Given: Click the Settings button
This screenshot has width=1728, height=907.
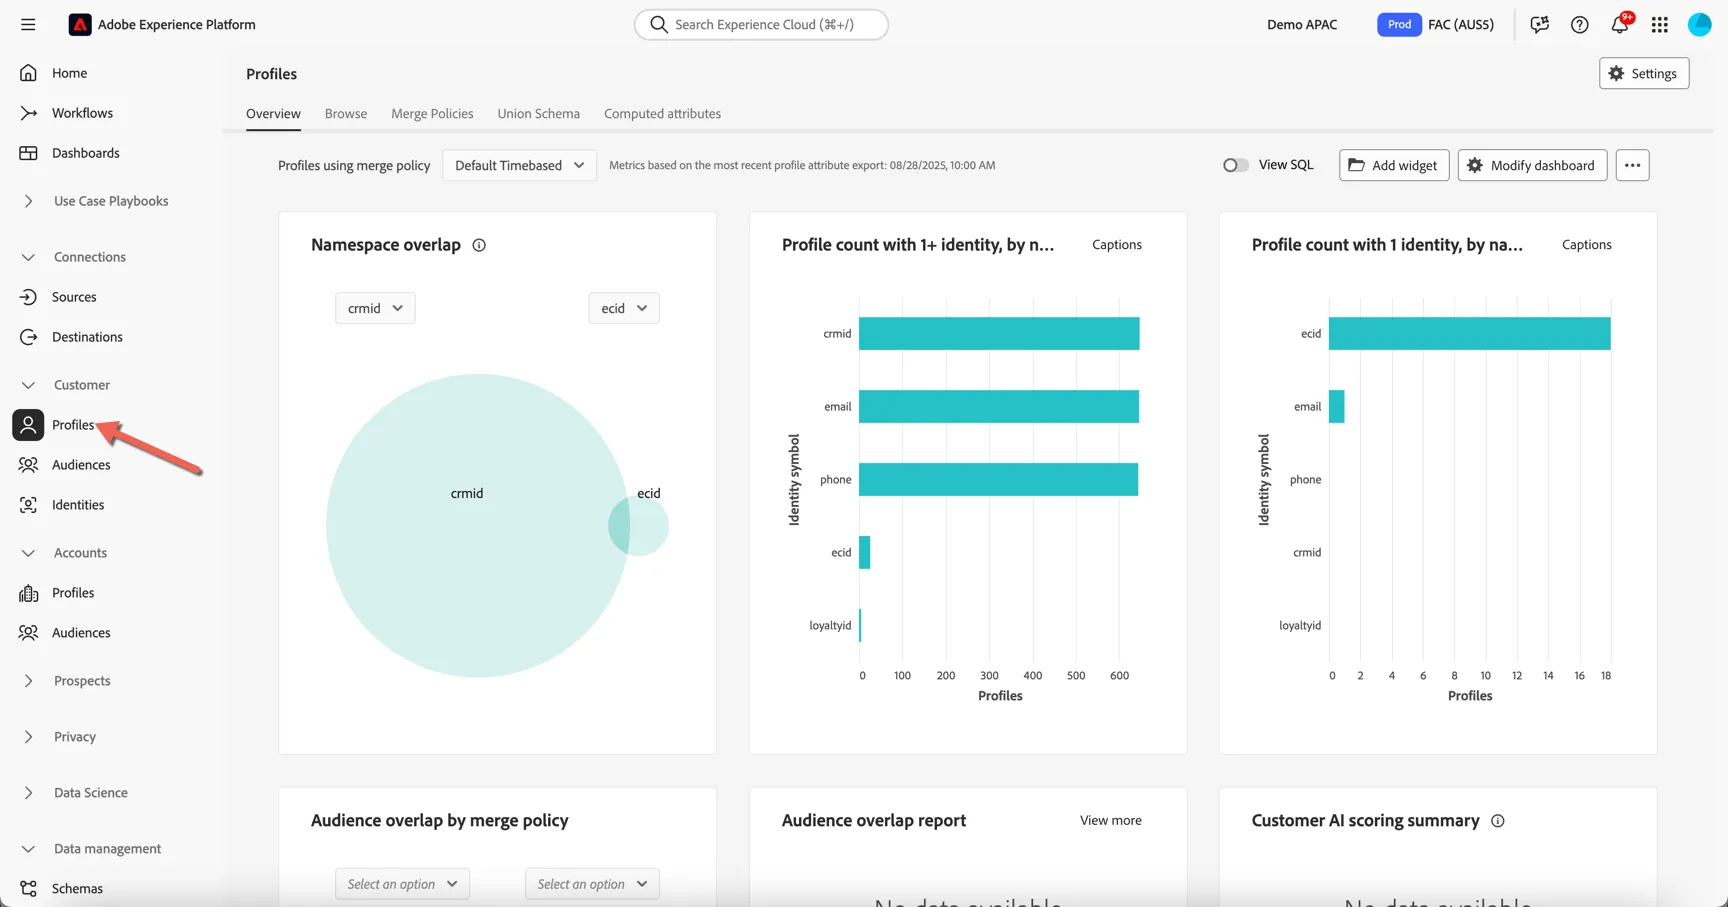Looking at the screenshot, I should coord(1644,73).
